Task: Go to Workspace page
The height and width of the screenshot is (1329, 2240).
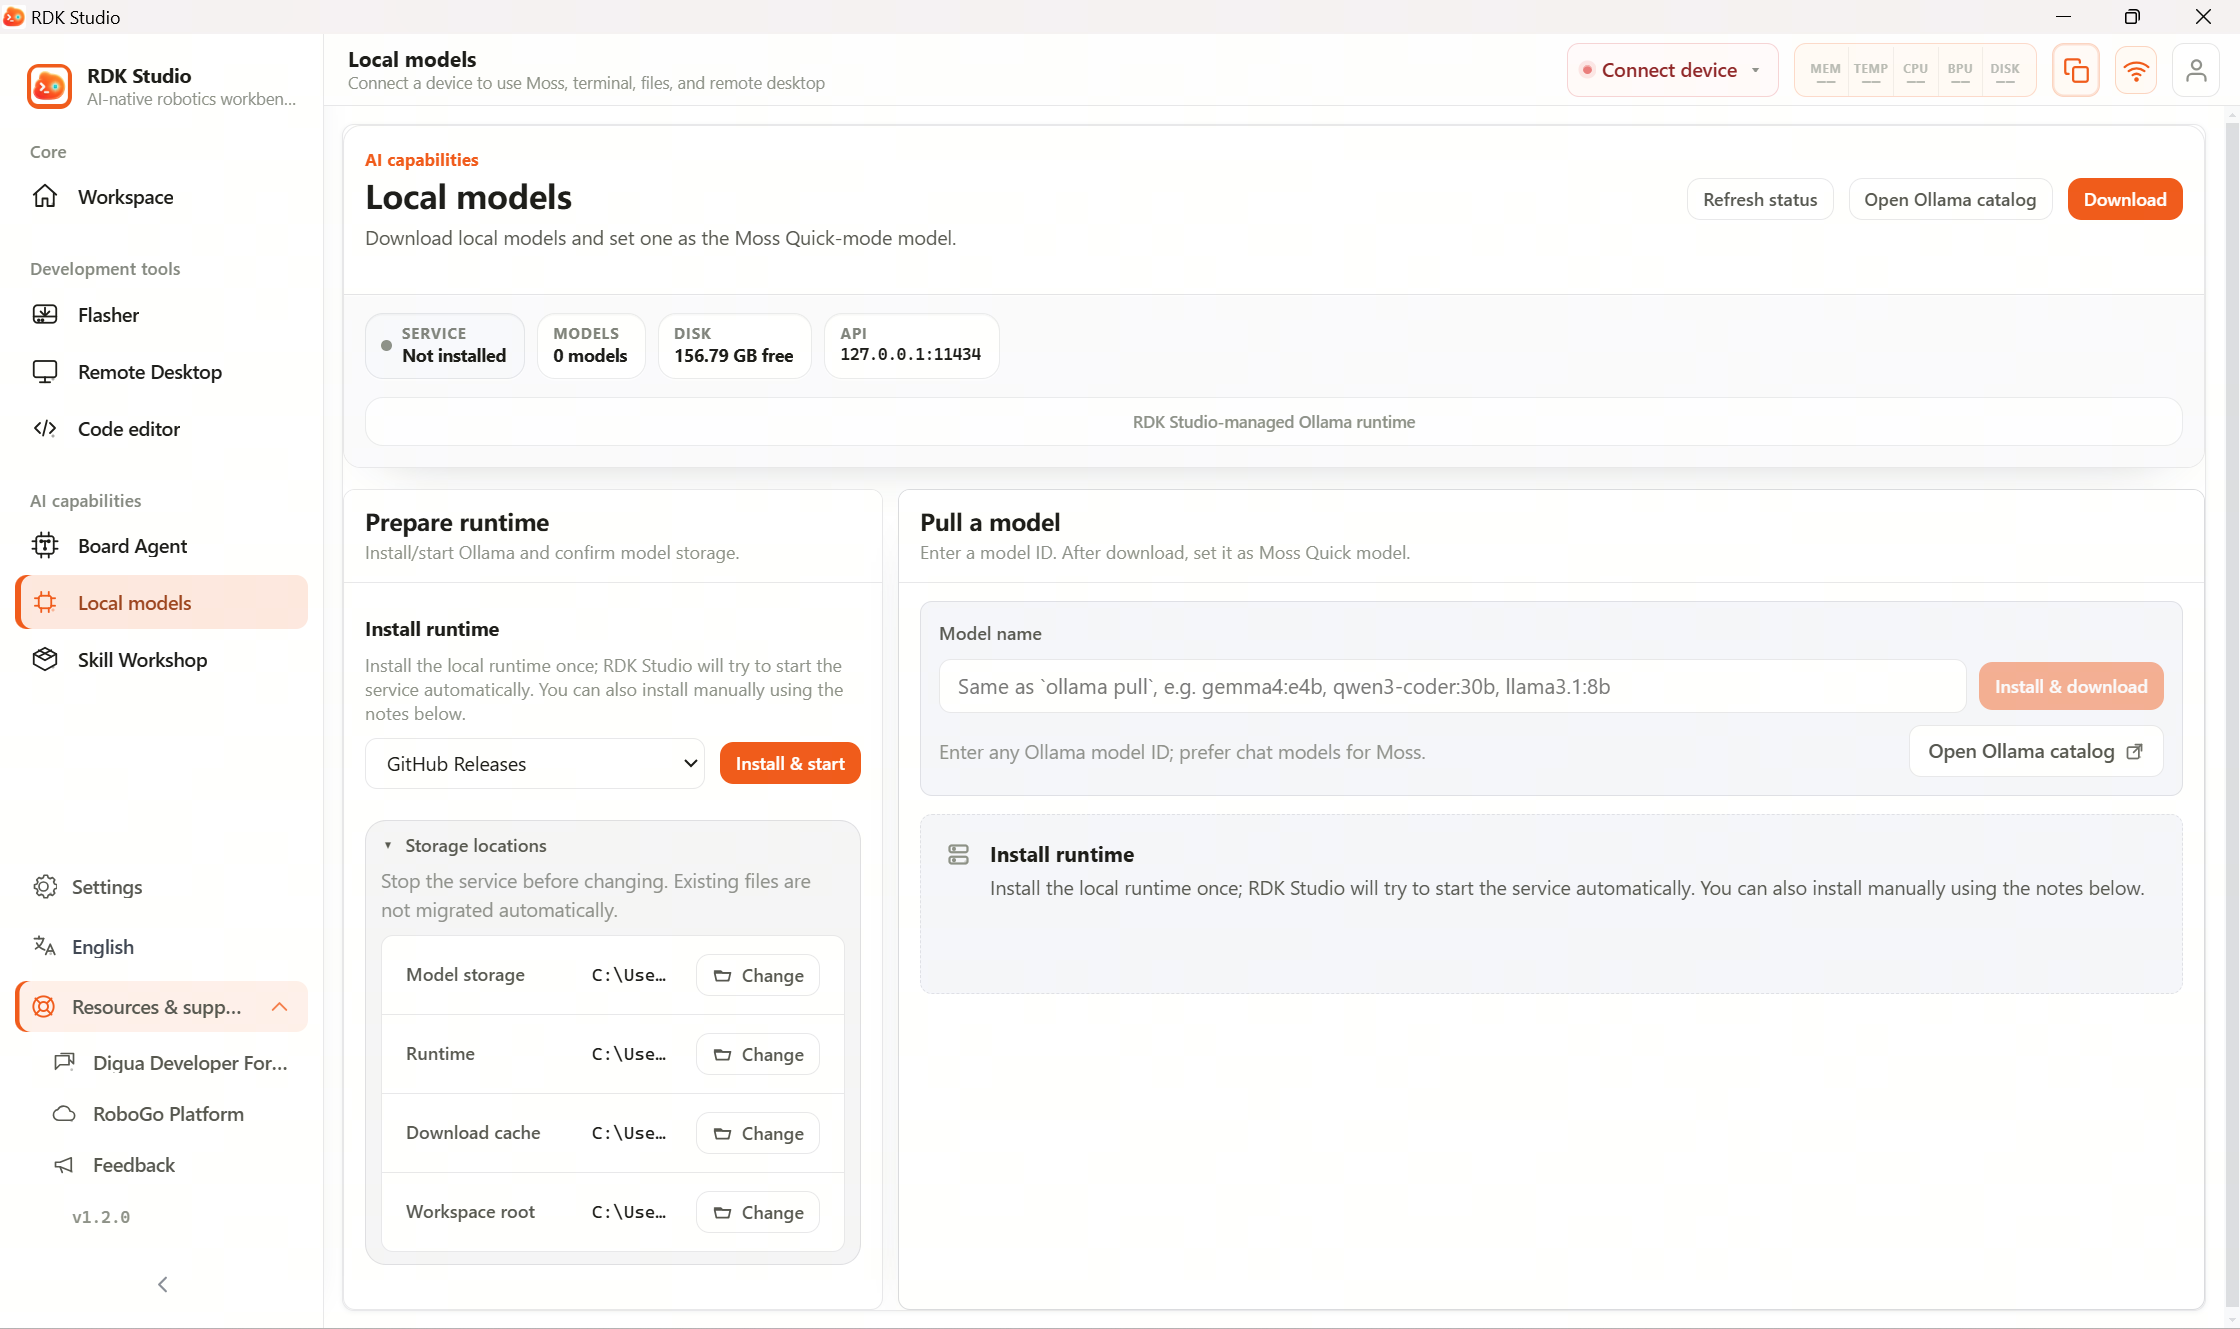Action: tap(161, 197)
